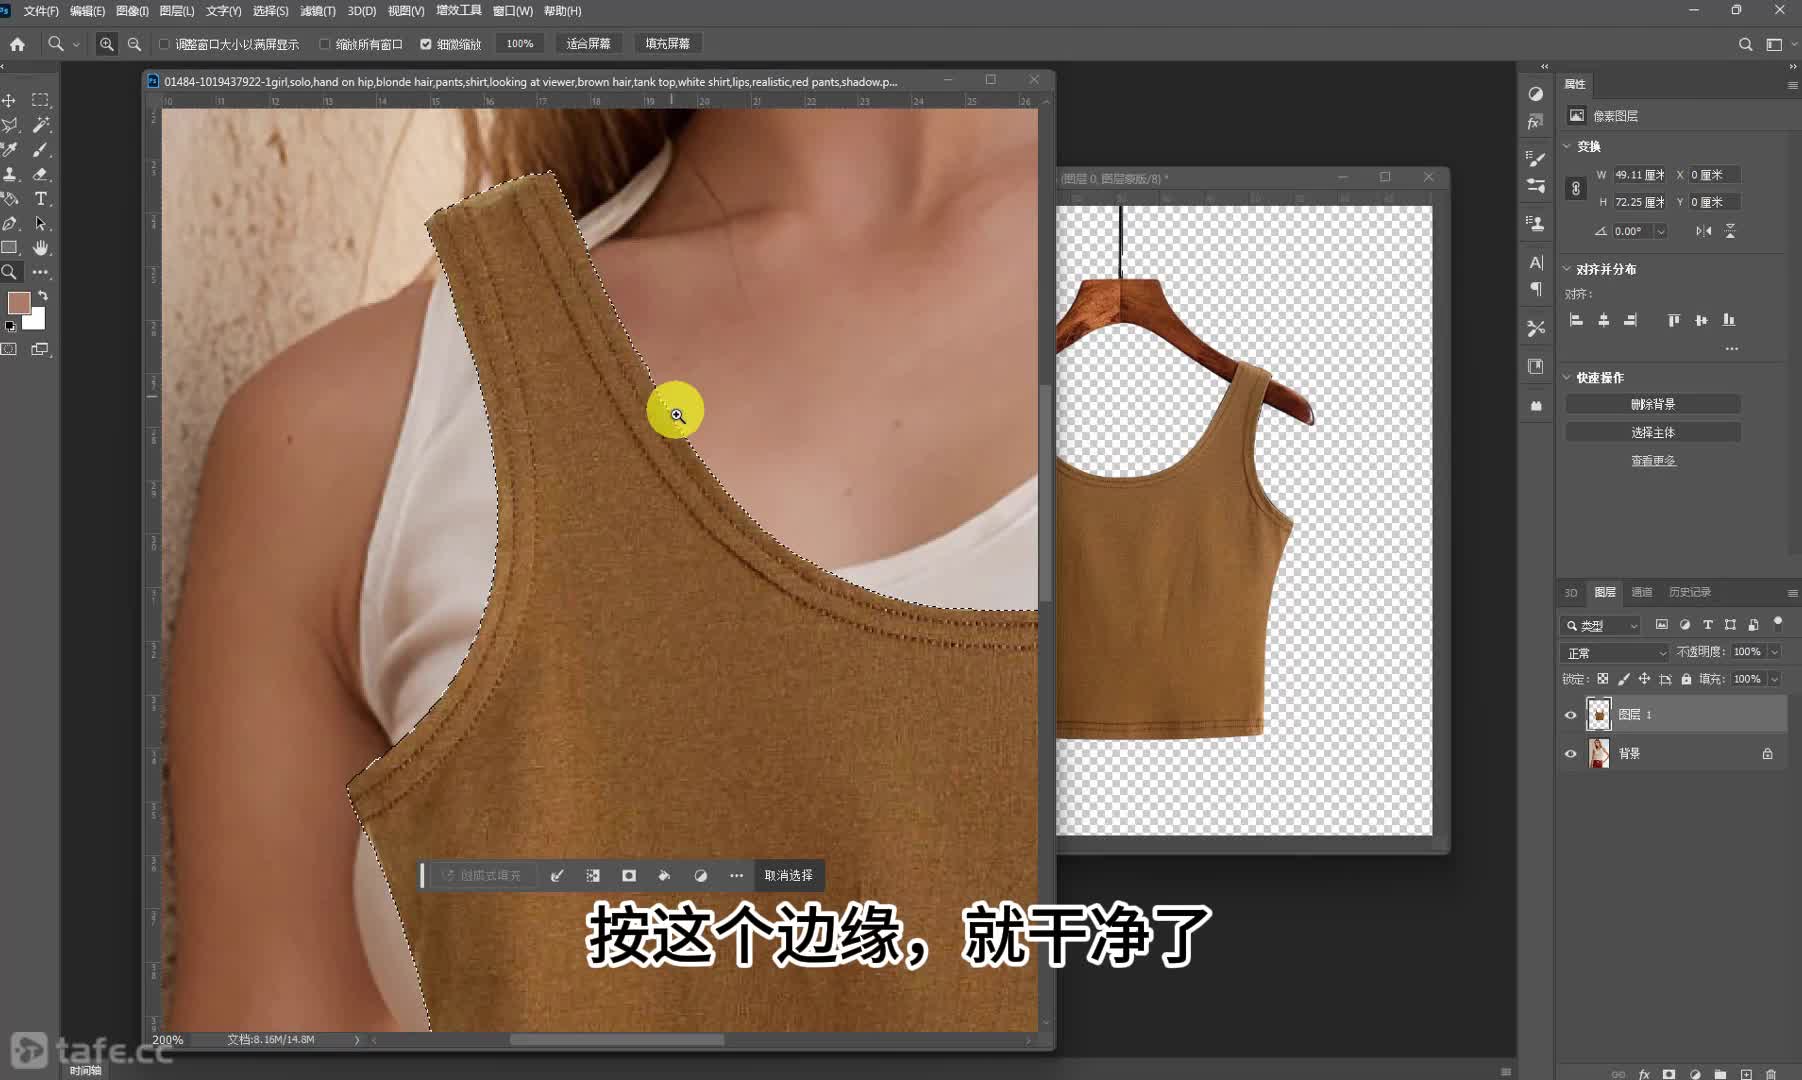Hide 图层 1 layer visibility eye
The image size is (1802, 1080).
pyautogui.click(x=1570, y=715)
